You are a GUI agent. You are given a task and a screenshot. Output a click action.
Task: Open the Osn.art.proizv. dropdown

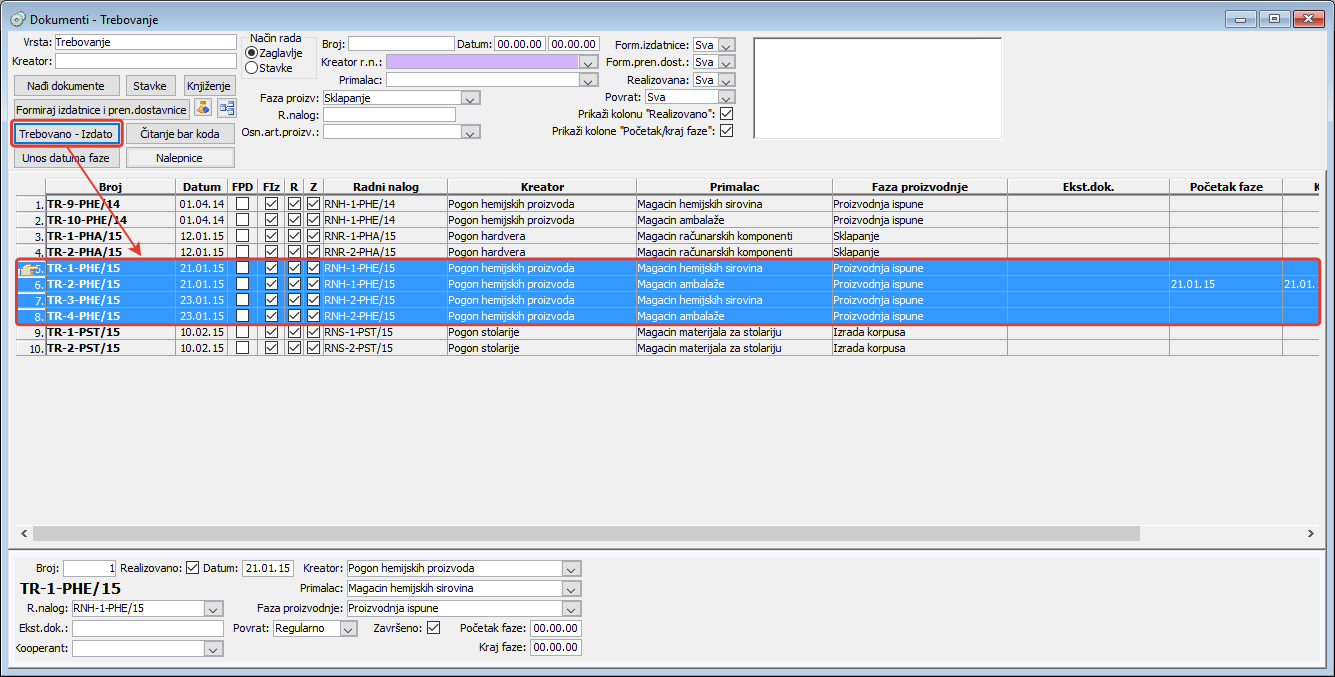471,131
